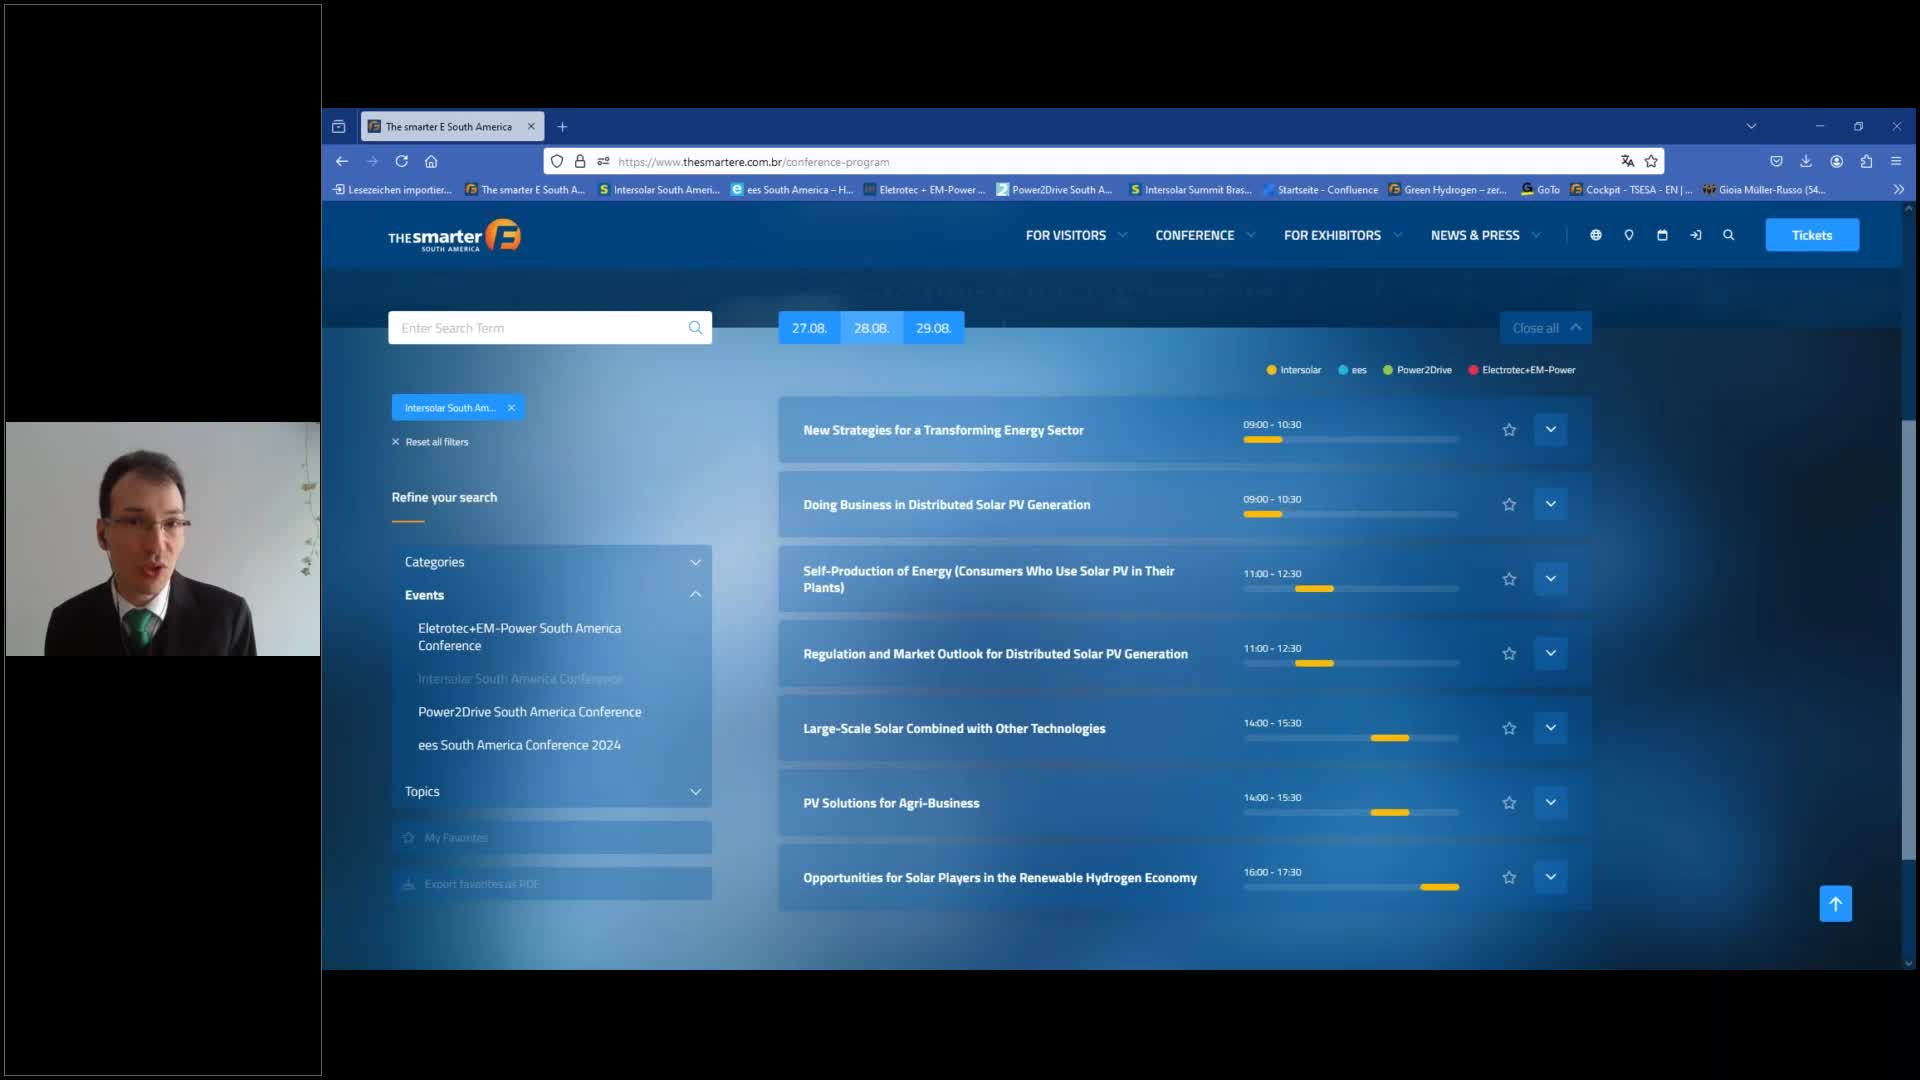Click the browser reload page icon
This screenshot has width=1920, height=1080.
(x=402, y=161)
